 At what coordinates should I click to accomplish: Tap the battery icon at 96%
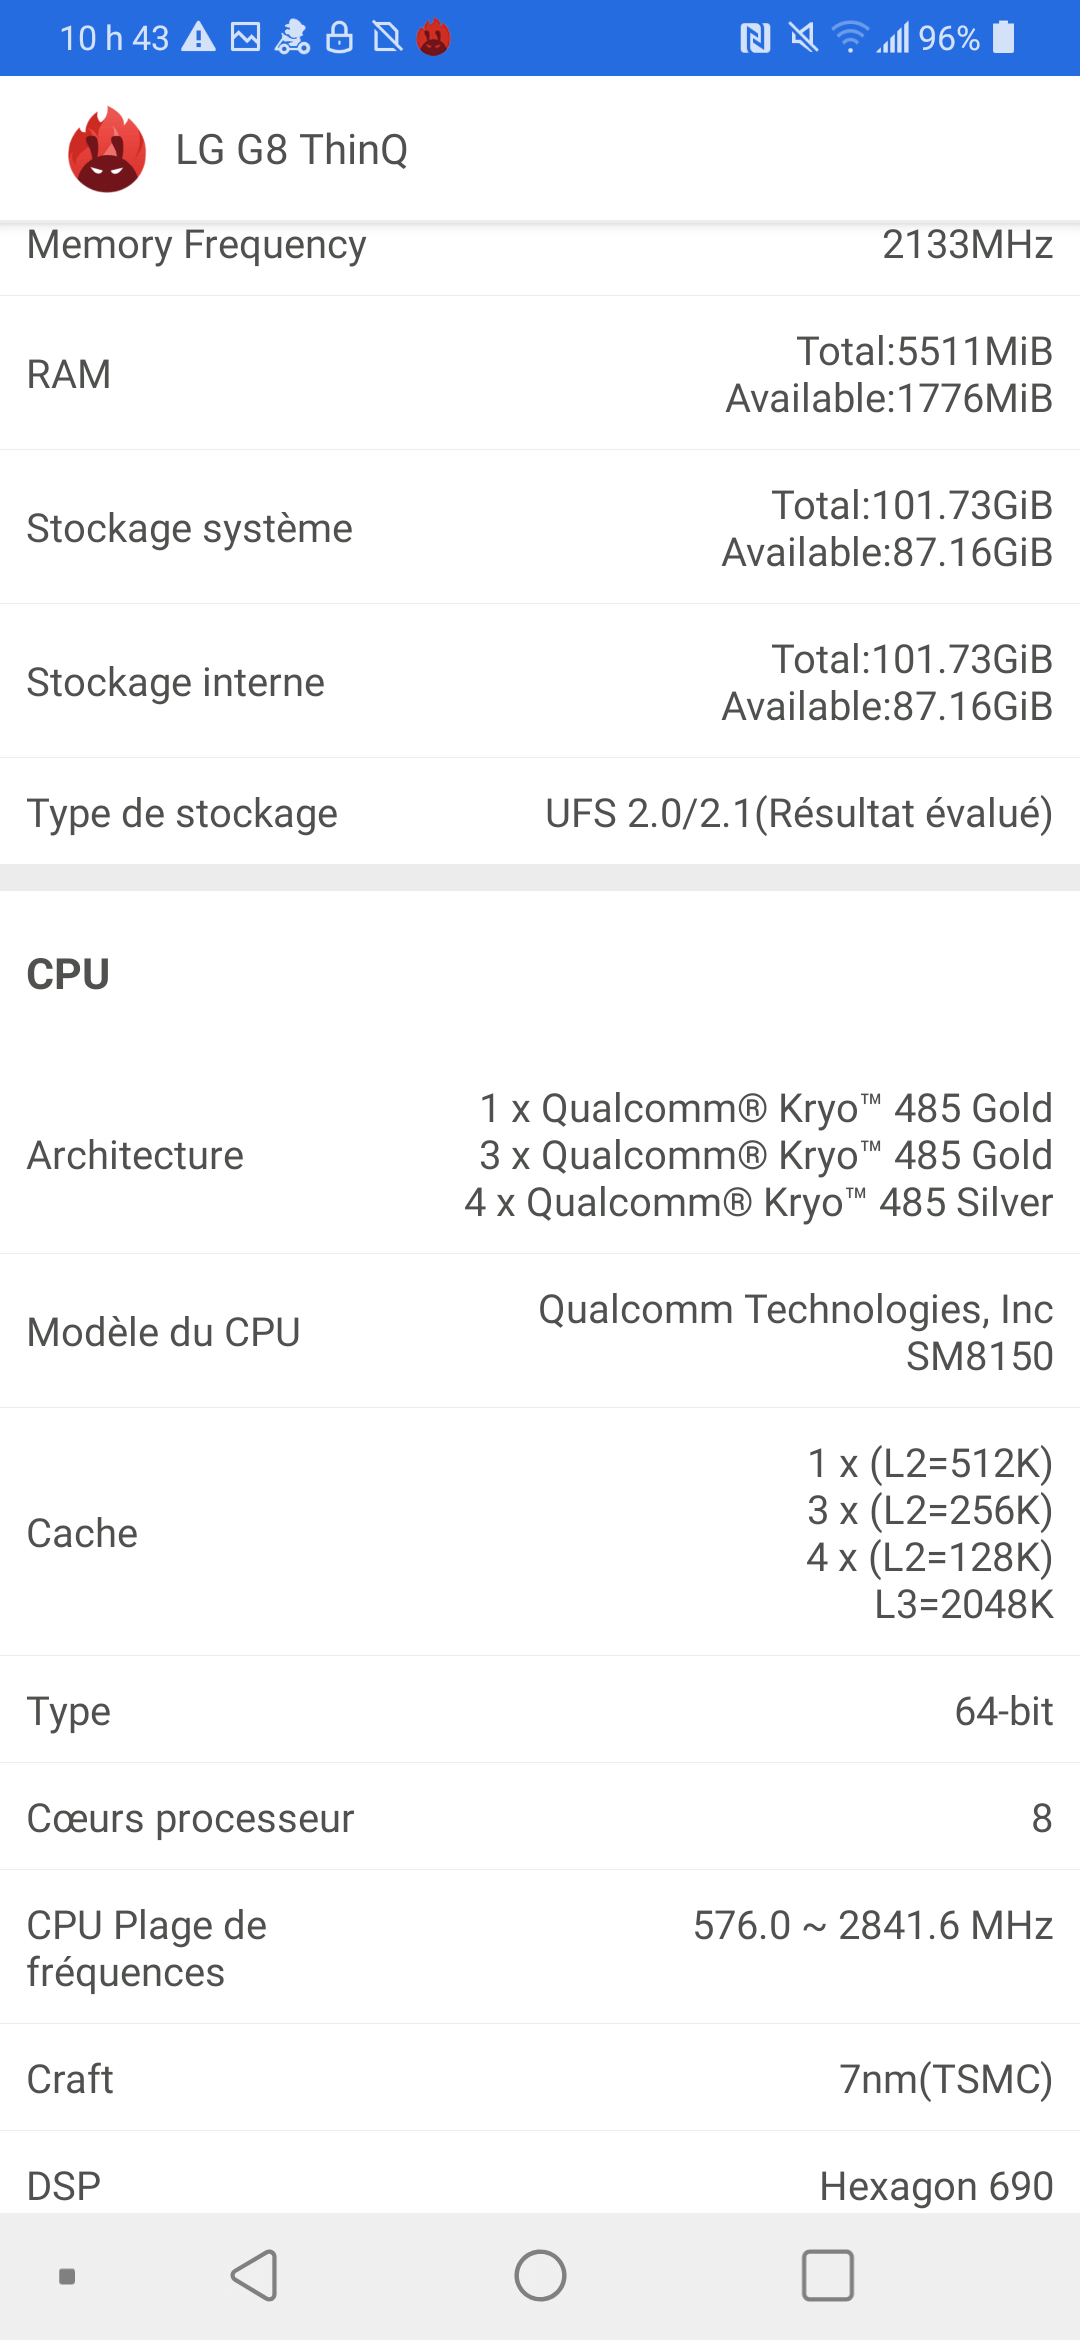[1004, 38]
